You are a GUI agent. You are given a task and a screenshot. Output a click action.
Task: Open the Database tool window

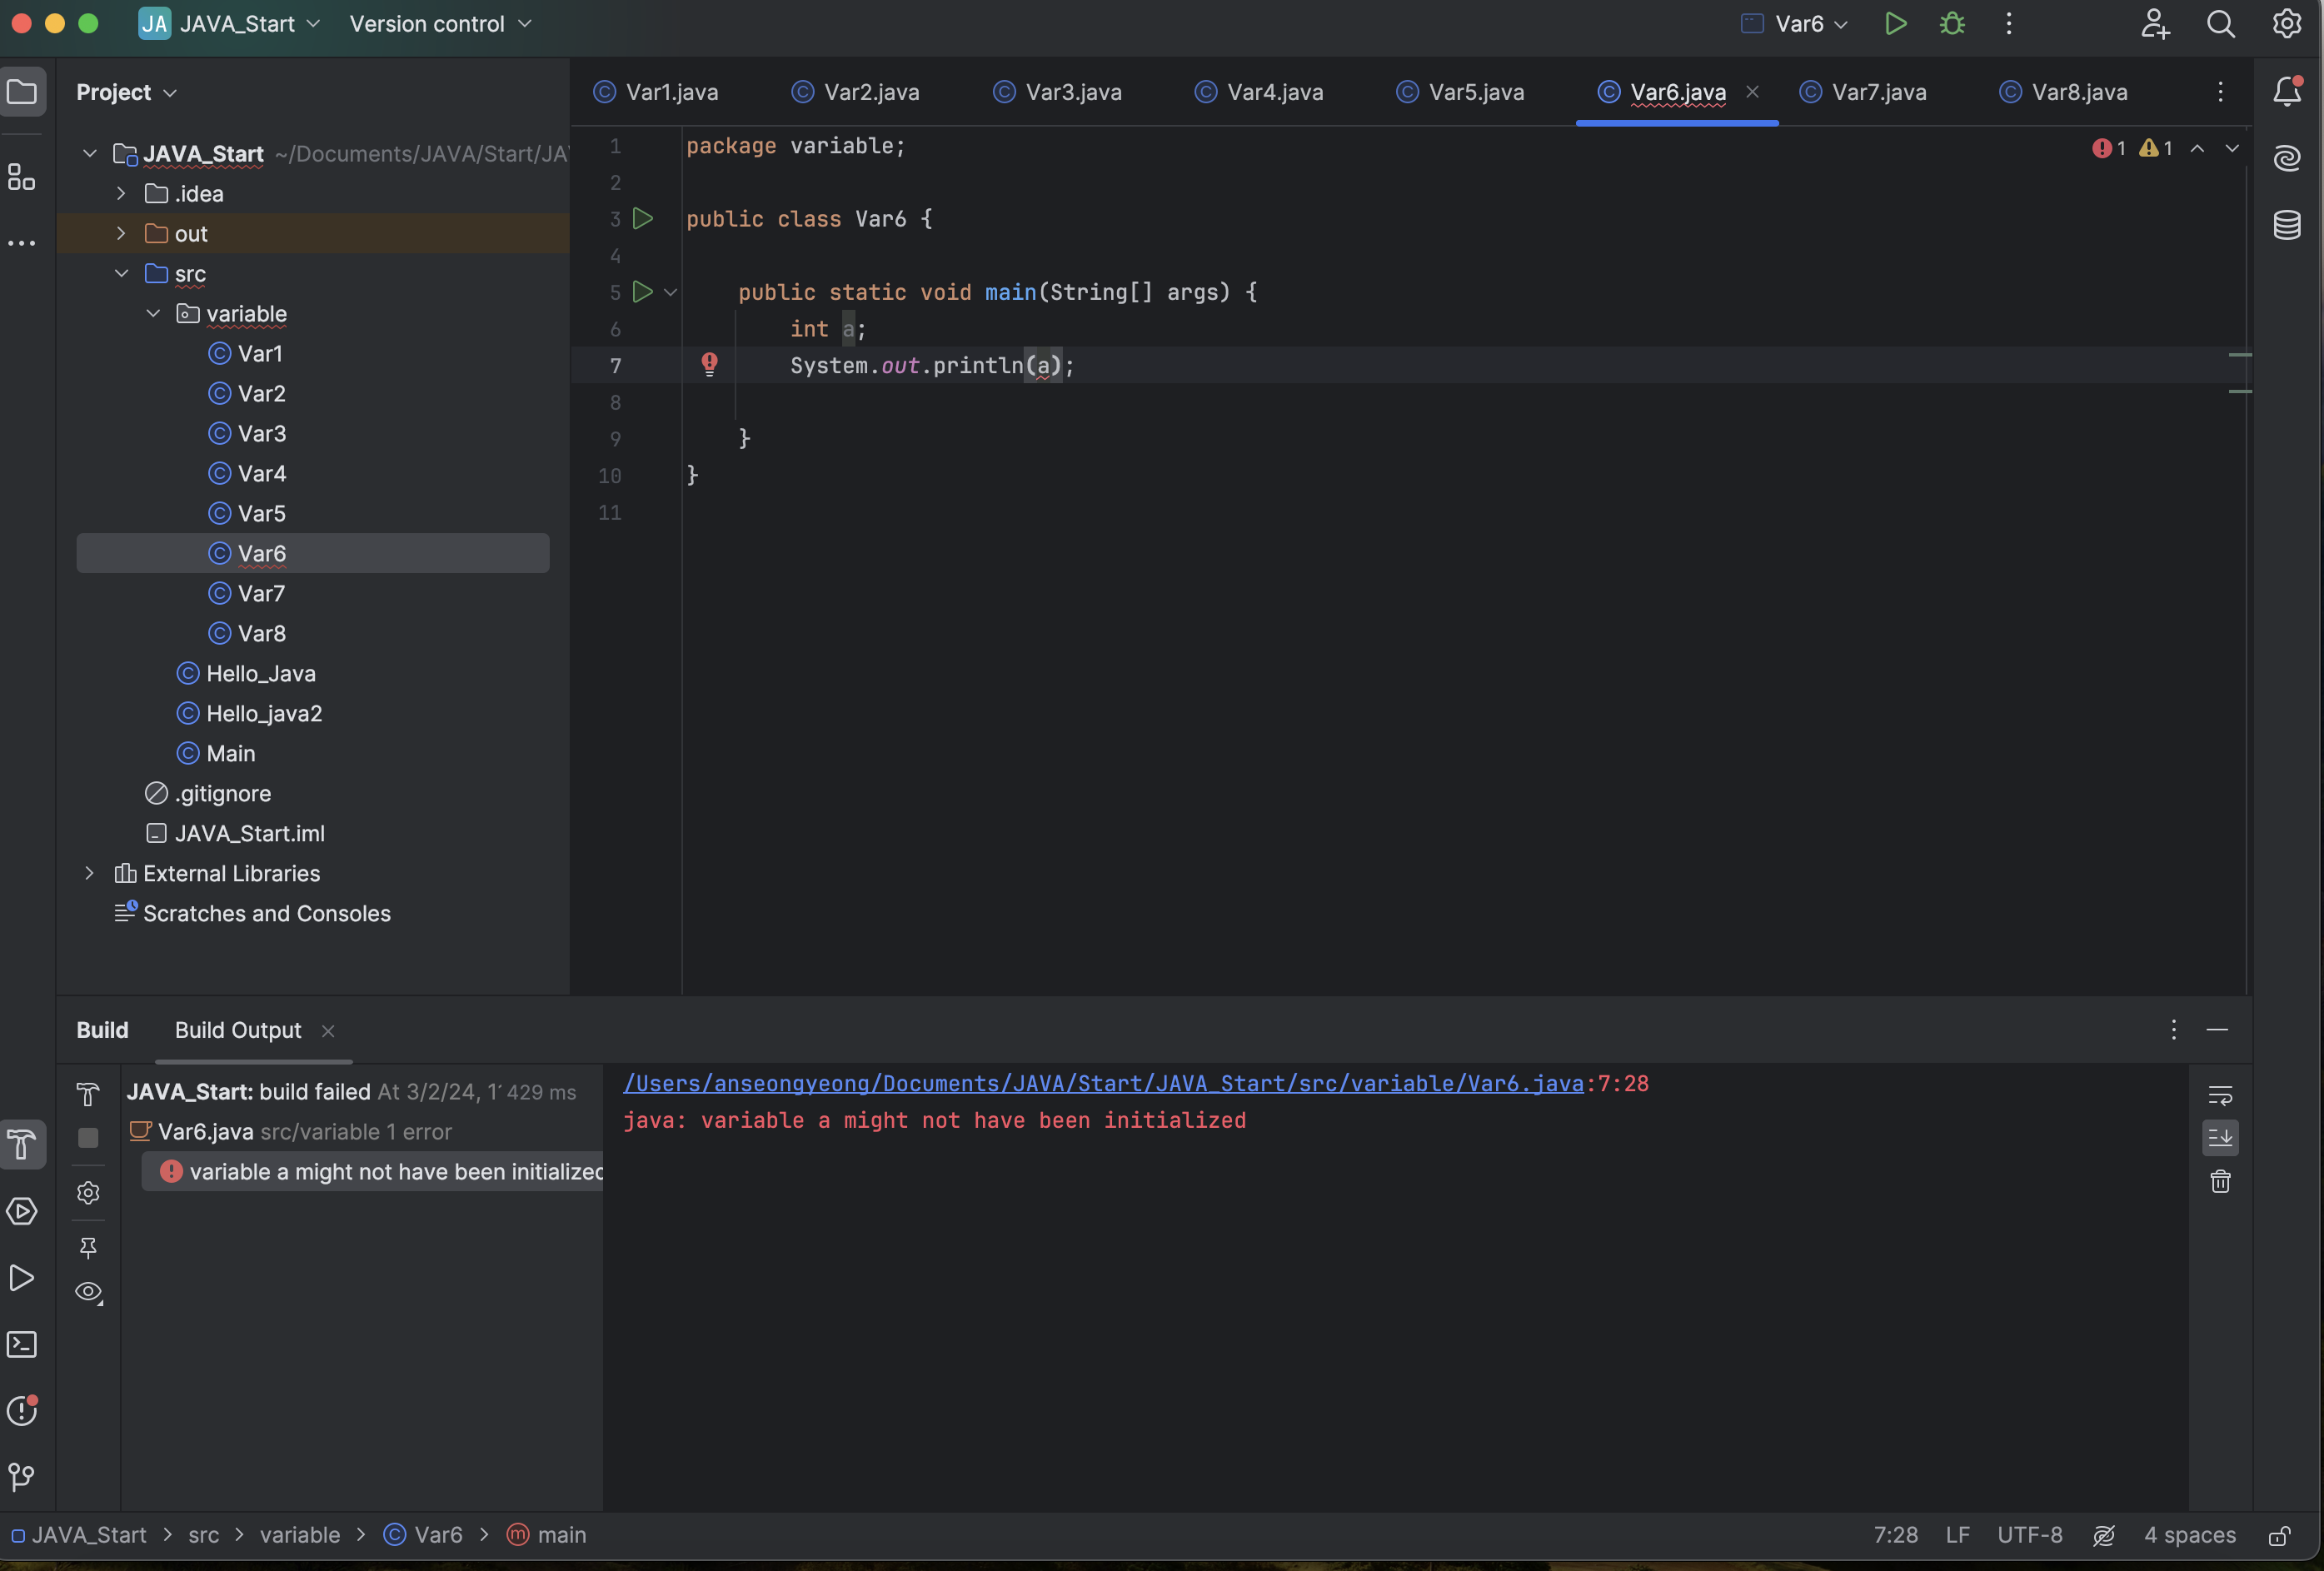pos(2287,225)
